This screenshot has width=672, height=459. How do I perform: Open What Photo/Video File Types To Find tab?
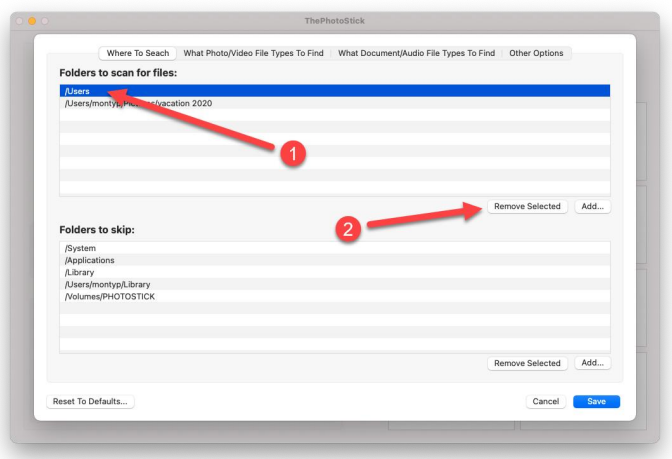pos(253,53)
